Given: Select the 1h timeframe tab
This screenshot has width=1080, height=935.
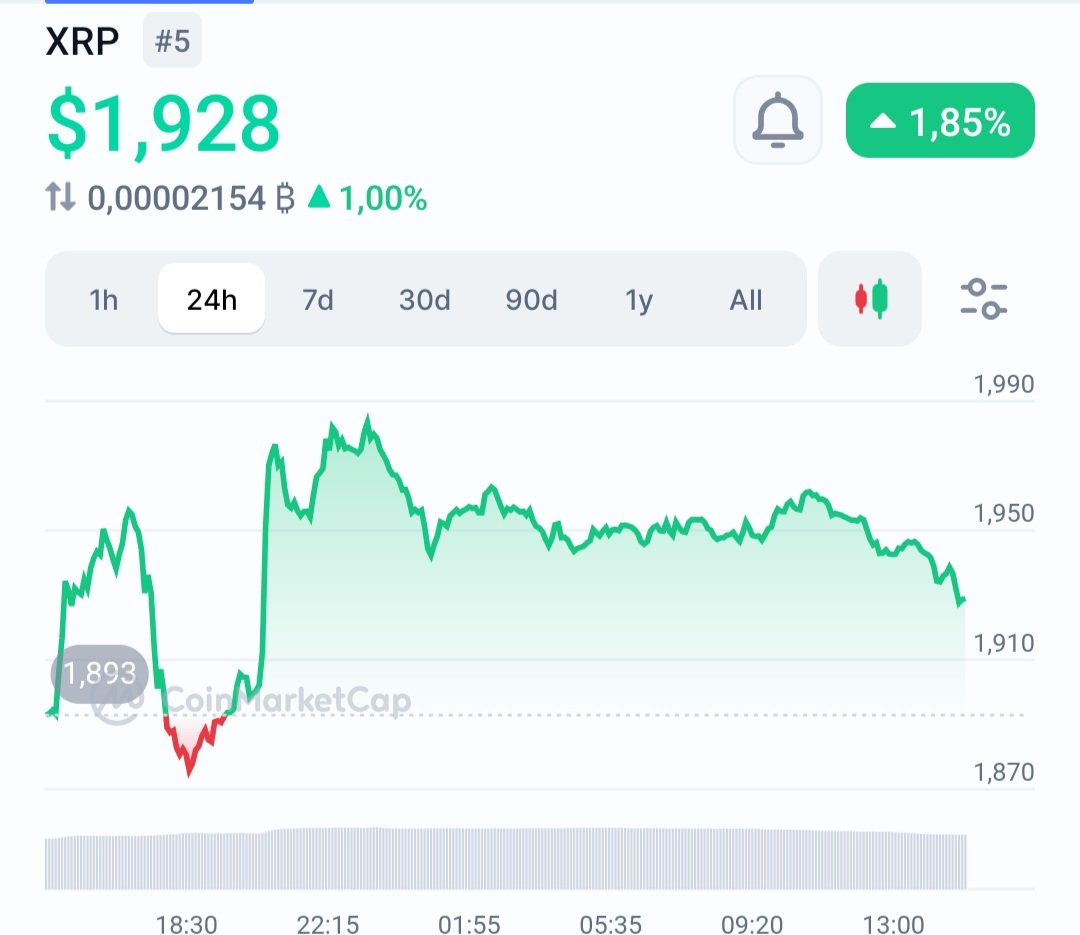Looking at the screenshot, I should pos(103,300).
